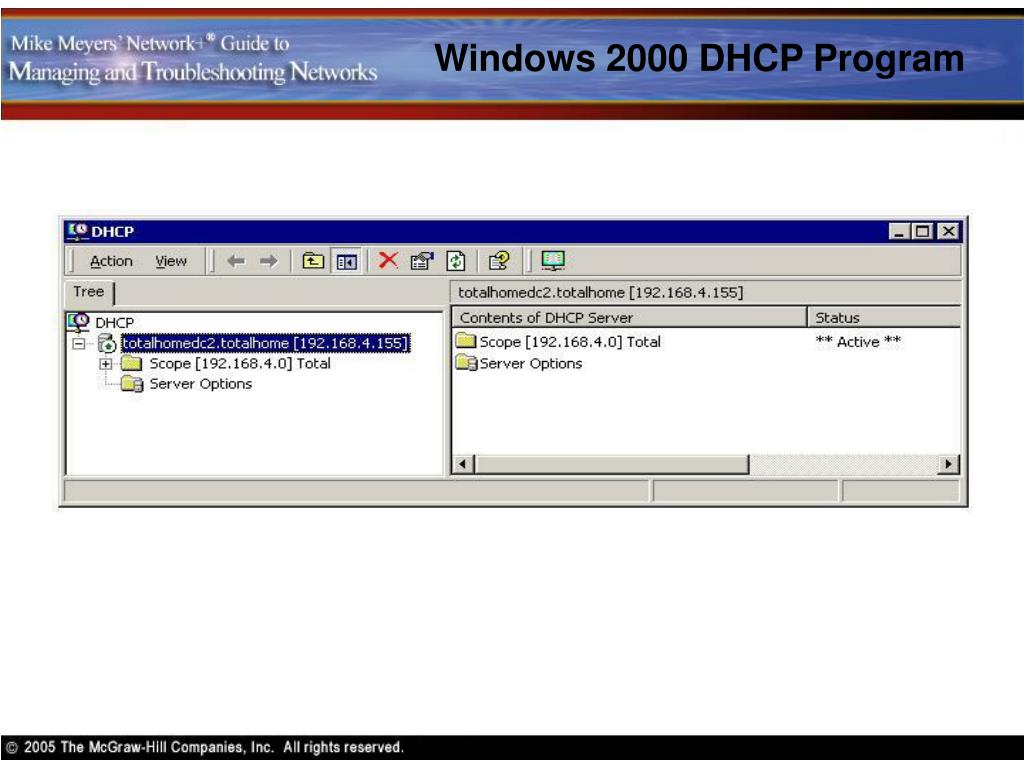Image resolution: width=1024 pixels, height=768 pixels.
Task: Open the Action menu
Action: [x=111, y=261]
